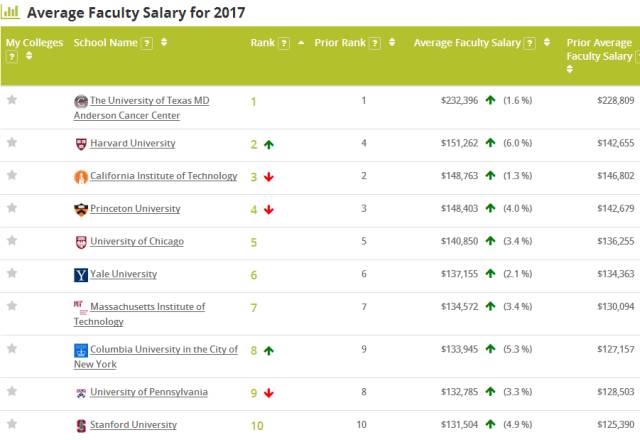Star Harvard University as a favorite
Image resolution: width=640 pixels, height=440 pixels.
[12, 142]
